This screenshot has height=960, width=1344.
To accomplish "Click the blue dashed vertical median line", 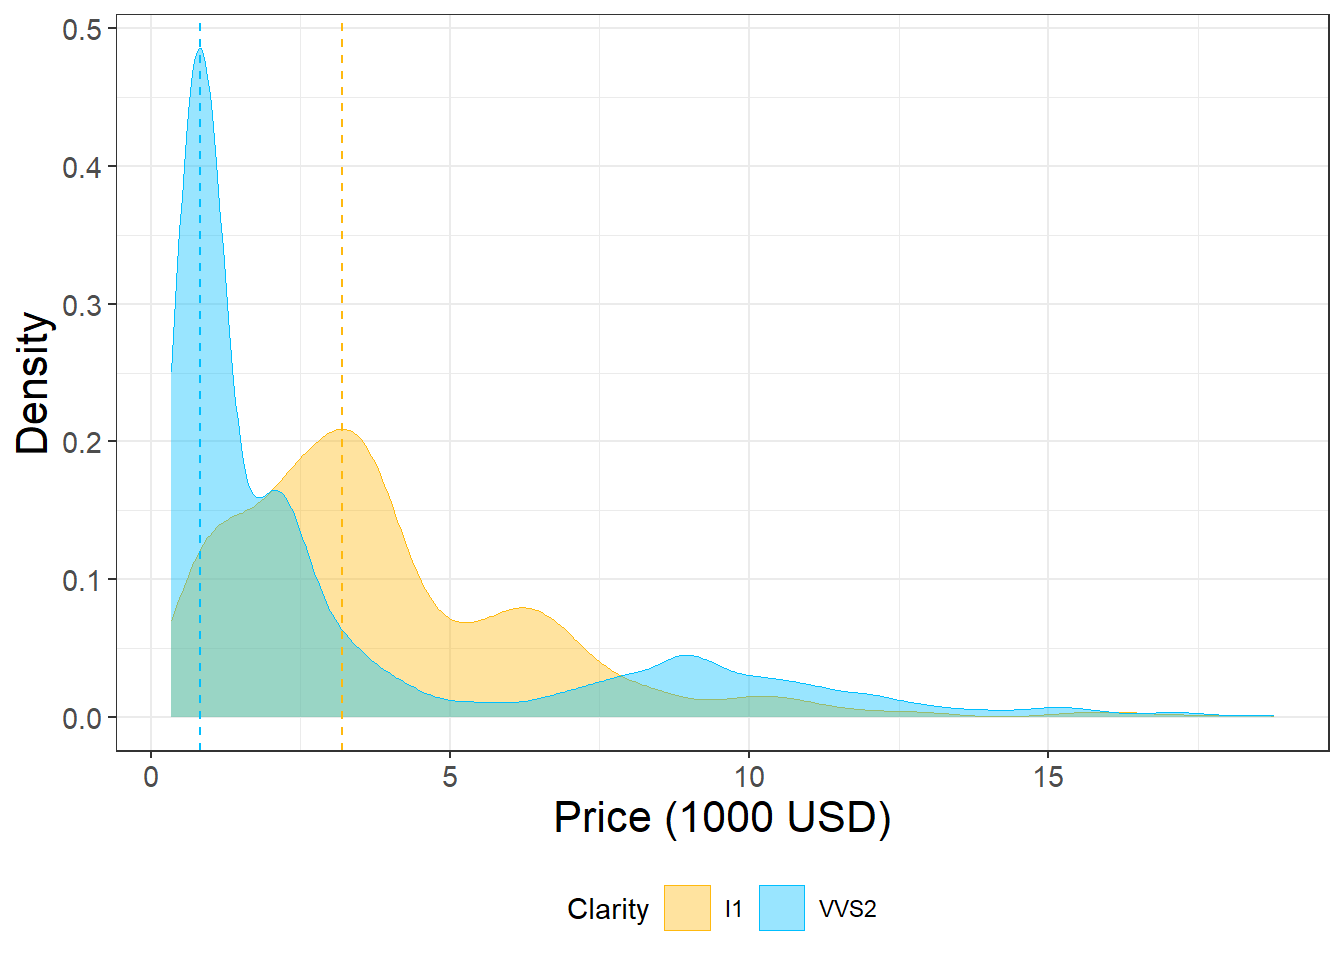I will pyautogui.click(x=200, y=300).
